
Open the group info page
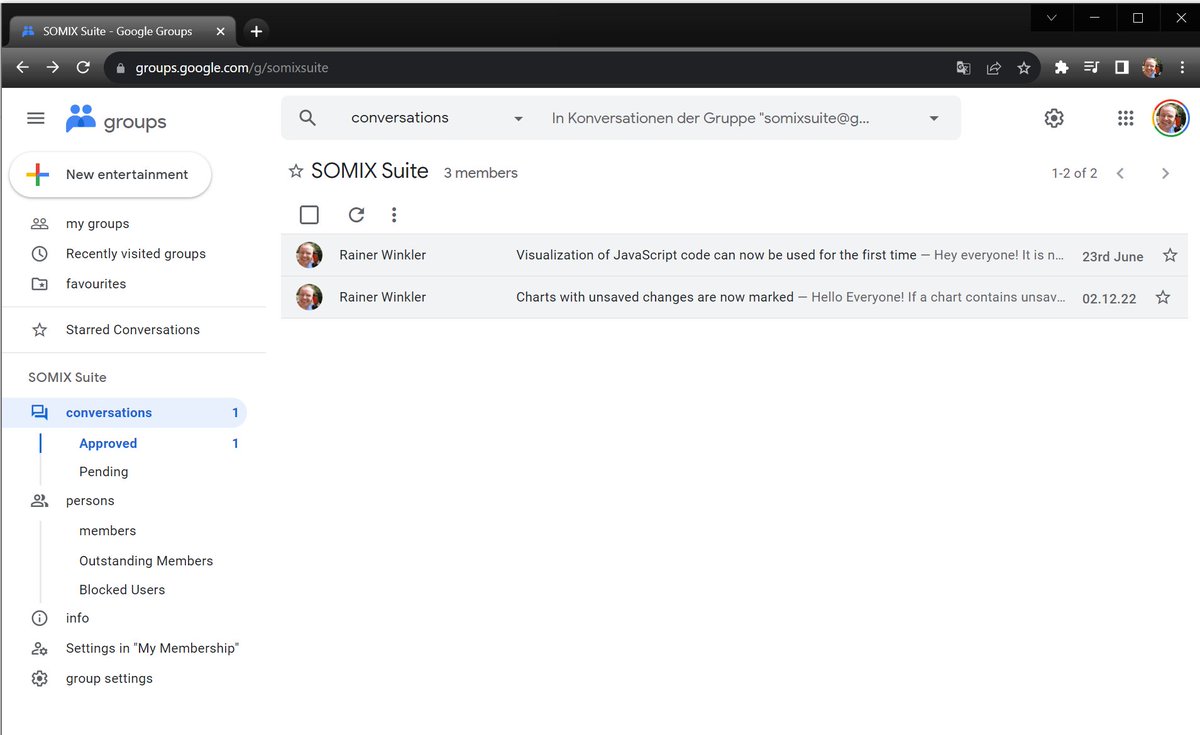pyautogui.click(x=77, y=618)
